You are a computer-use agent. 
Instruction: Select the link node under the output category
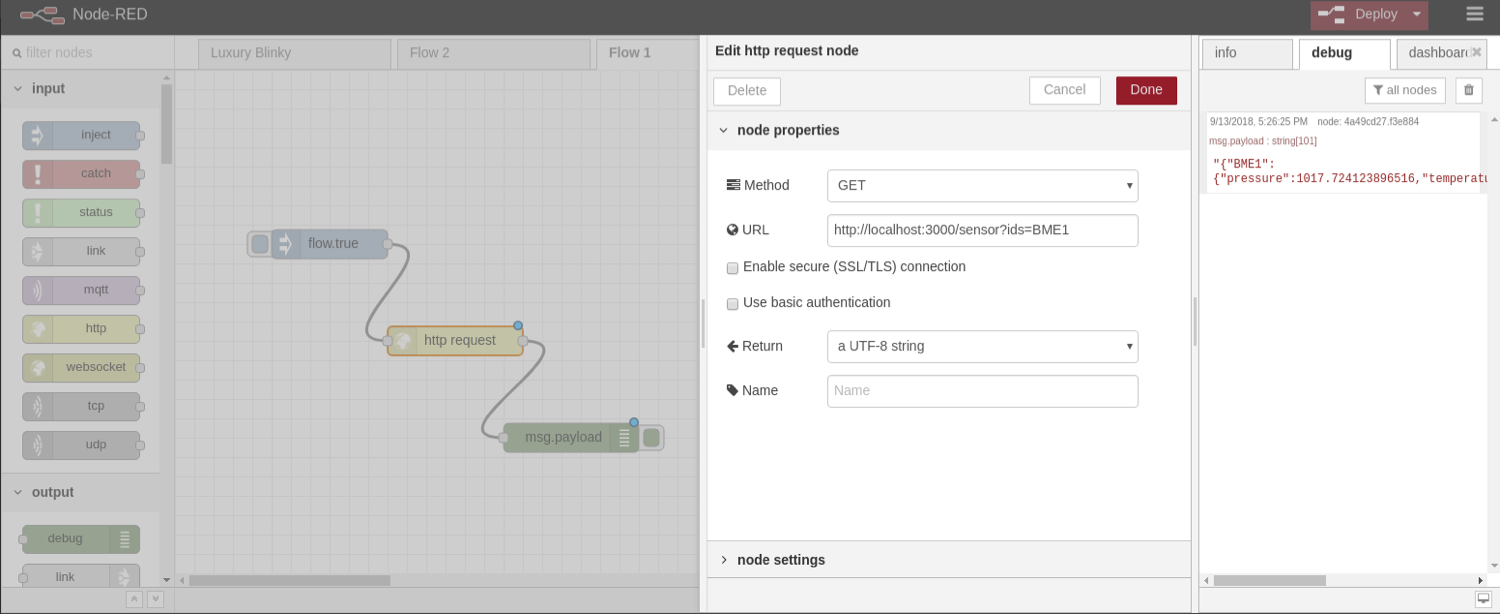81,577
